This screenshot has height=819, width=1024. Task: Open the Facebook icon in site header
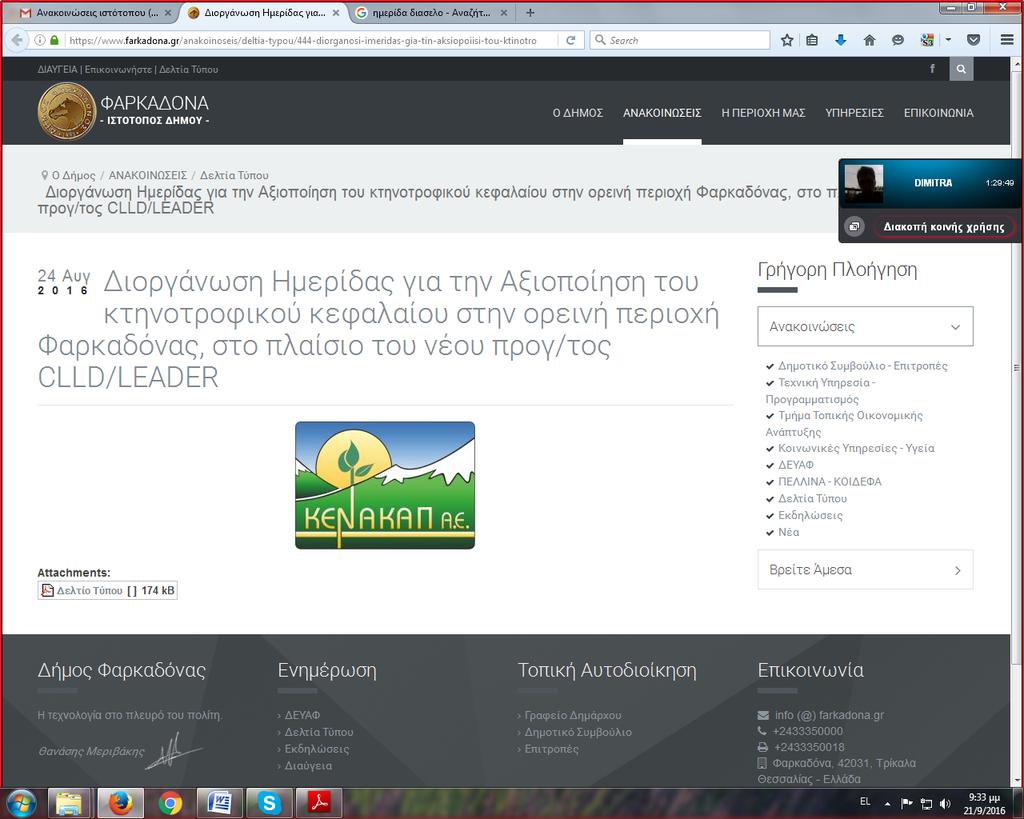[932, 69]
